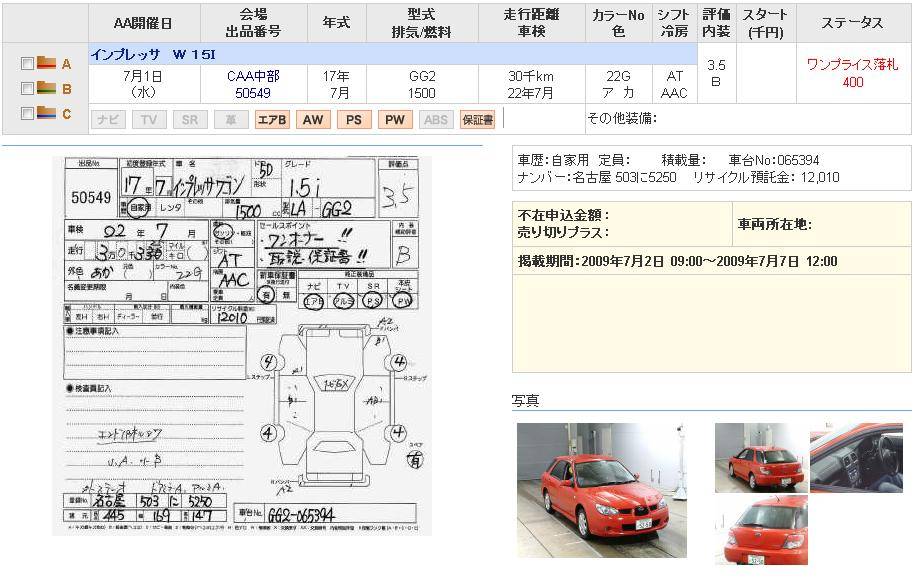Open the large front-view red car photo
914x579 pixels.
click(602, 490)
